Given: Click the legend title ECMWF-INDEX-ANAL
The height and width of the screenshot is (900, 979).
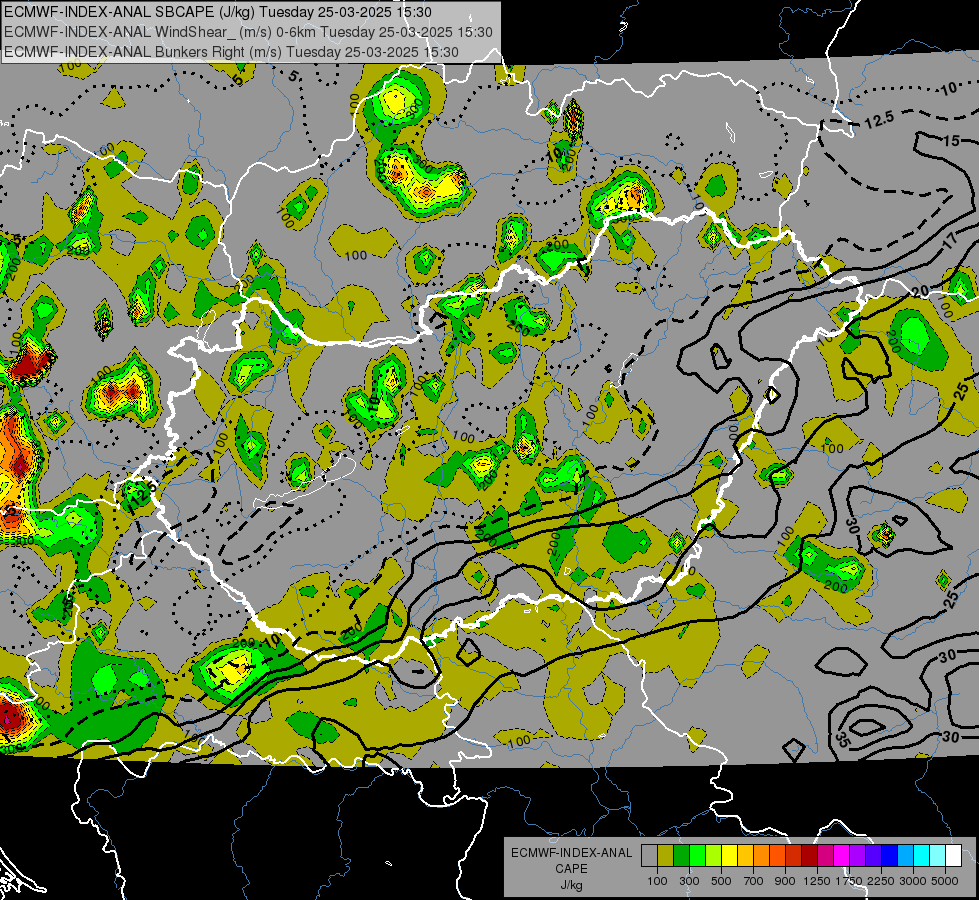Looking at the screenshot, I should pyautogui.click(x=571, y=853).
